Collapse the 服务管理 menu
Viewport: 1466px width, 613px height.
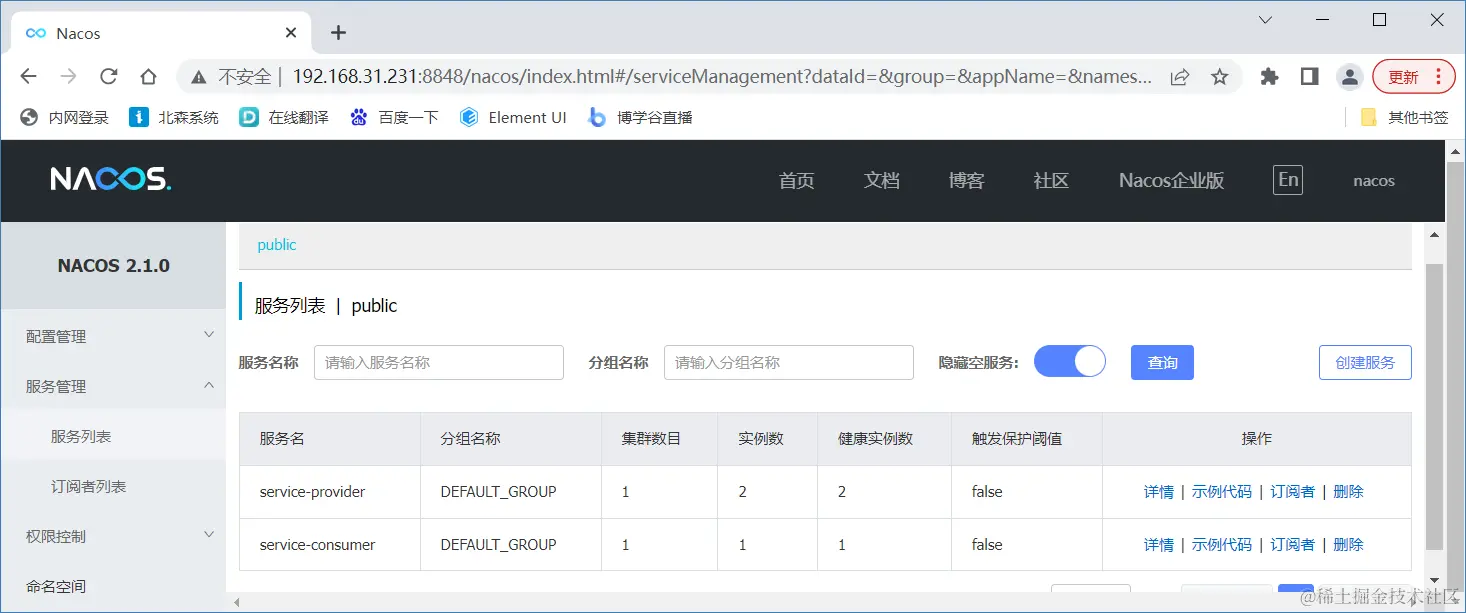113,386
